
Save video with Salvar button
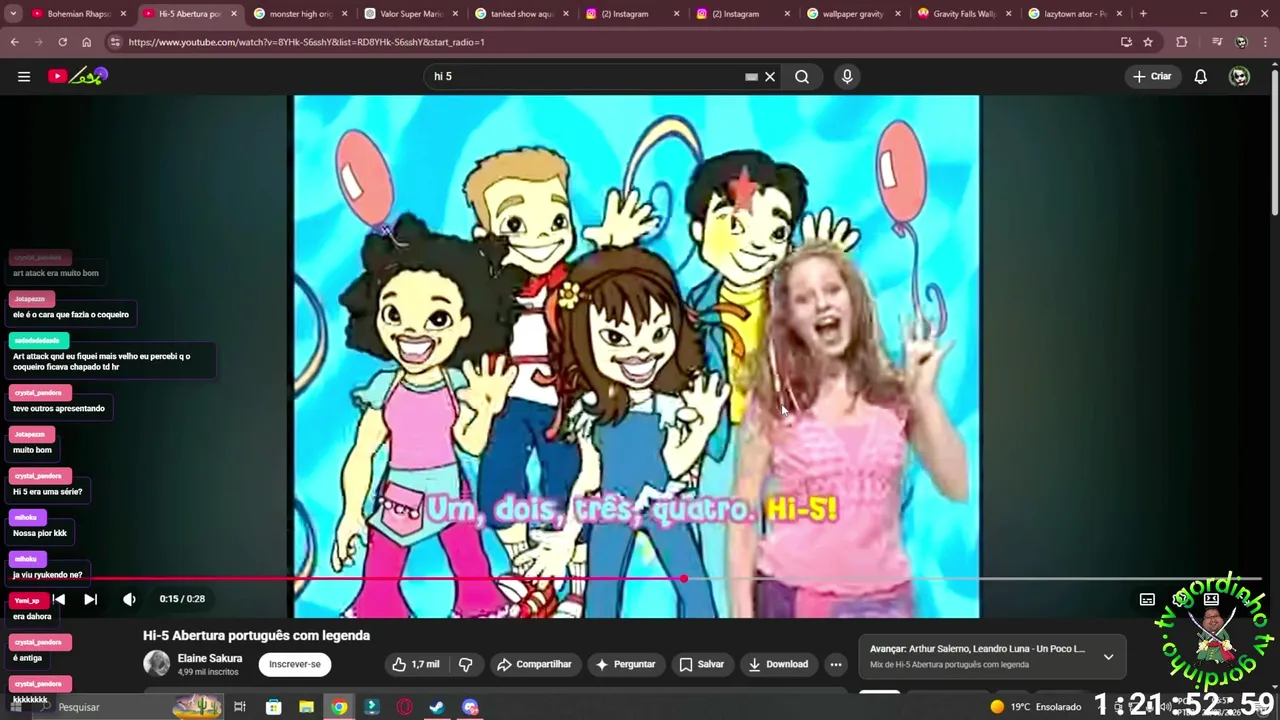click(x=701, y=664)
